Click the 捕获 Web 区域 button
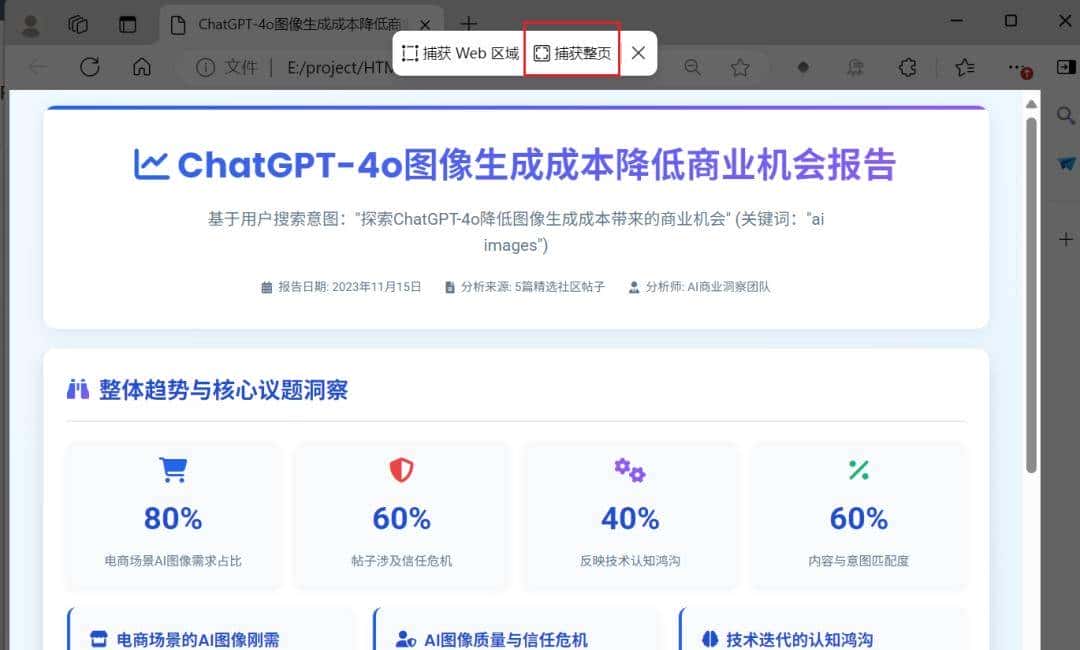Viewport: 1080px width, 650px height. tap(458, 52)
